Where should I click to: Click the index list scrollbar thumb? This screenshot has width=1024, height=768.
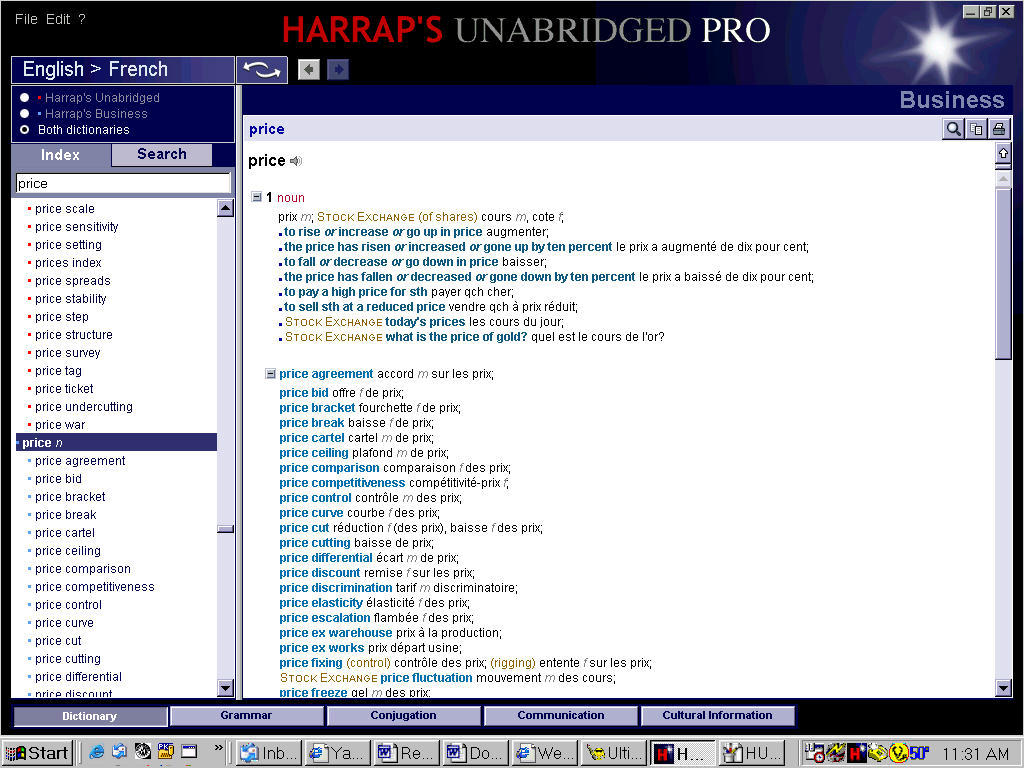(x=225, y=529)
